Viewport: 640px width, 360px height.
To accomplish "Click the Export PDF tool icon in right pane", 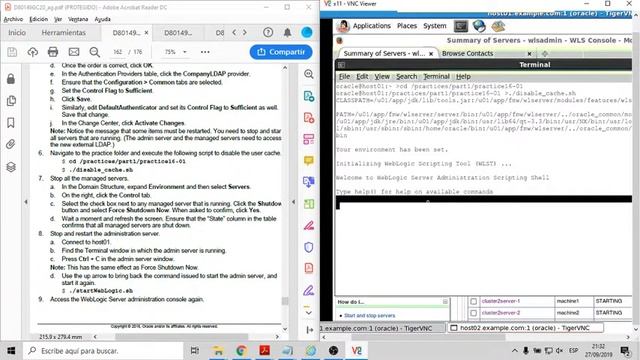I will [309, 96].
